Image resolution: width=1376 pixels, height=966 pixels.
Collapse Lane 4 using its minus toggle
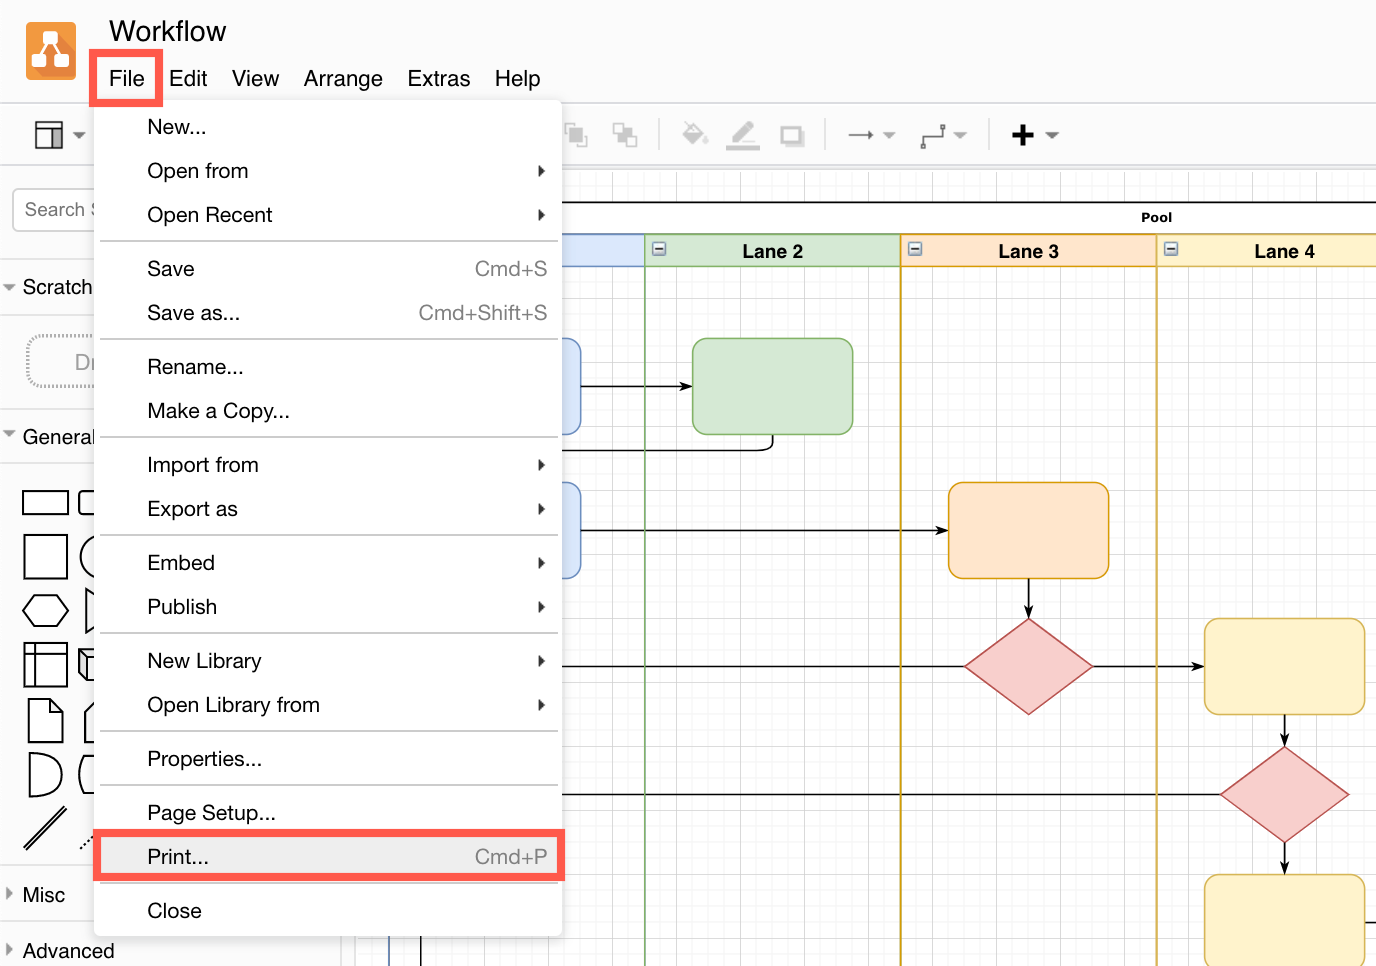[x=1171, y=249]
